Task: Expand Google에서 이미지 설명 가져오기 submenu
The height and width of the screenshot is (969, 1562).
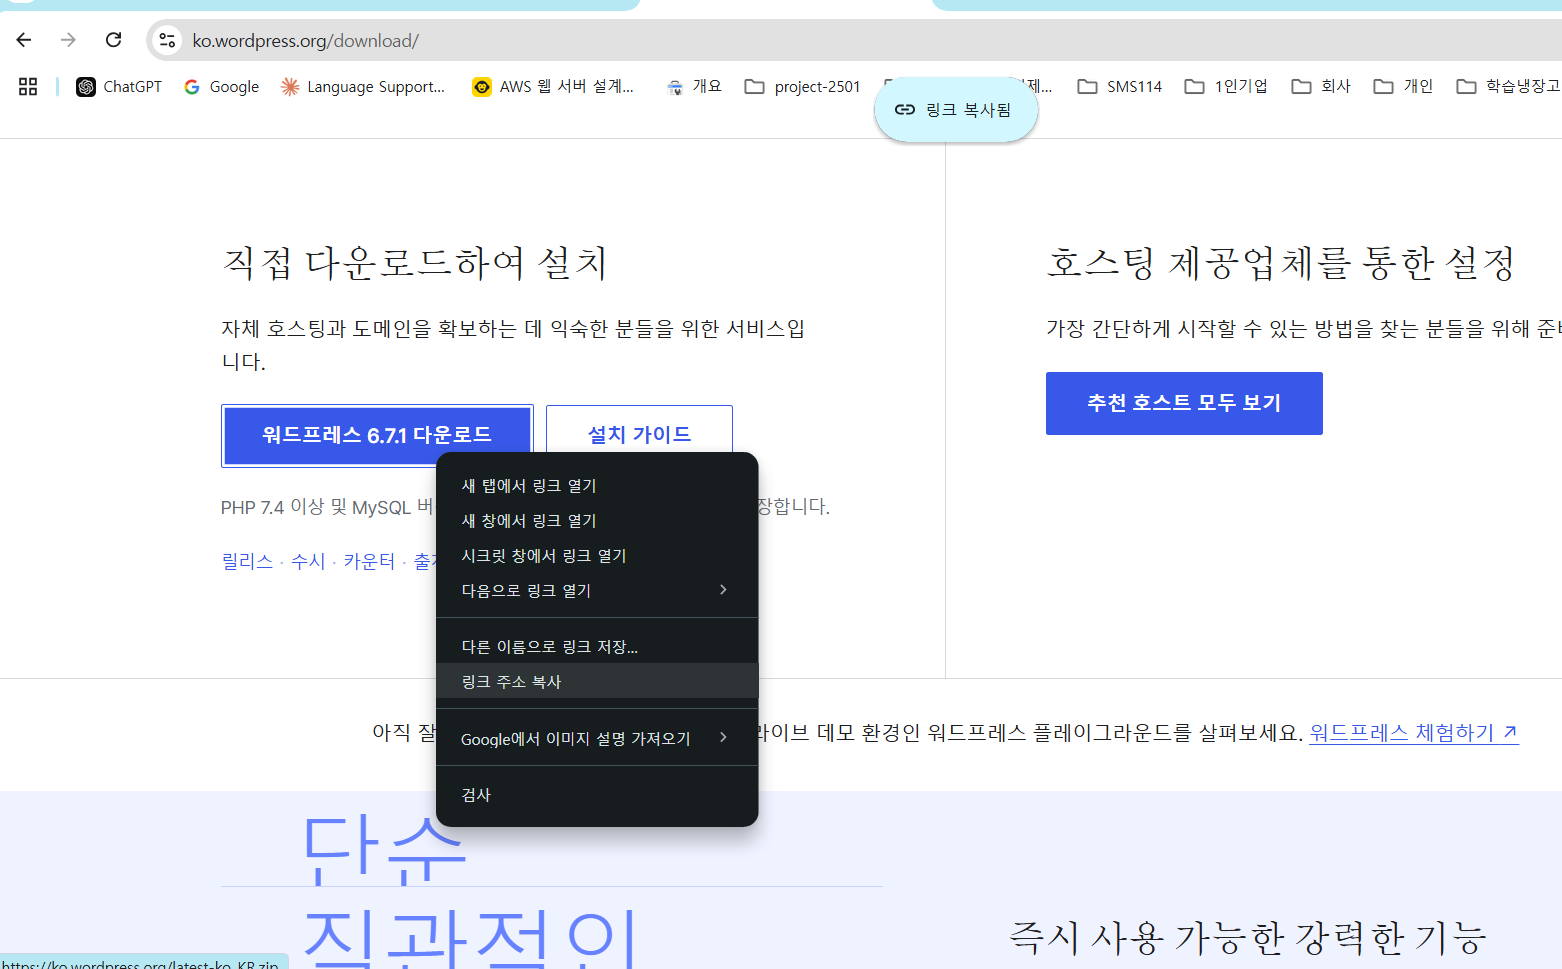Action: coord(596,738)
